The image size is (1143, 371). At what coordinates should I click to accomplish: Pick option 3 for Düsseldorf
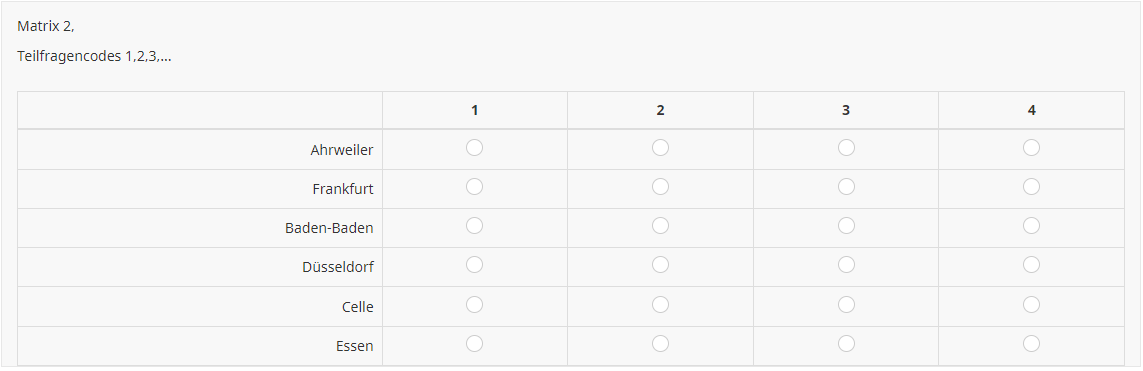pos(846,265)
